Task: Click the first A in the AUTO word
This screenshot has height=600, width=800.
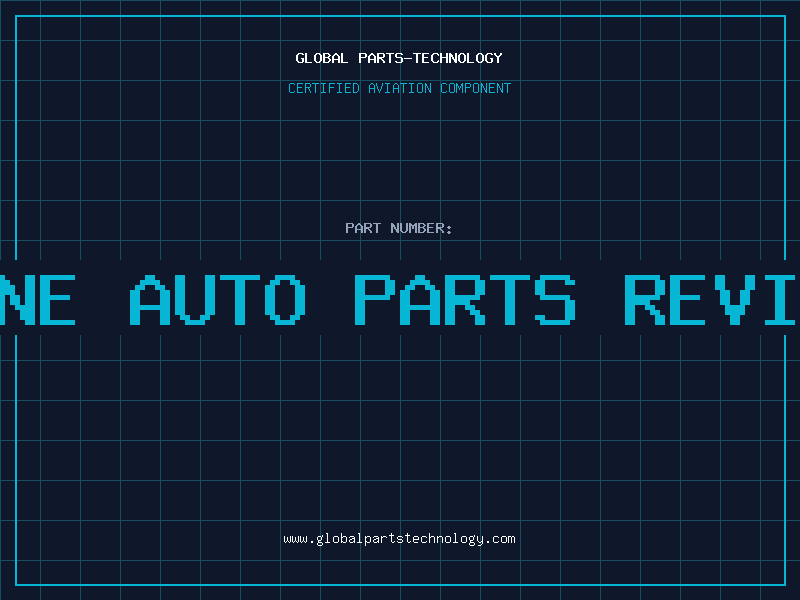Action: click(150, 299)
